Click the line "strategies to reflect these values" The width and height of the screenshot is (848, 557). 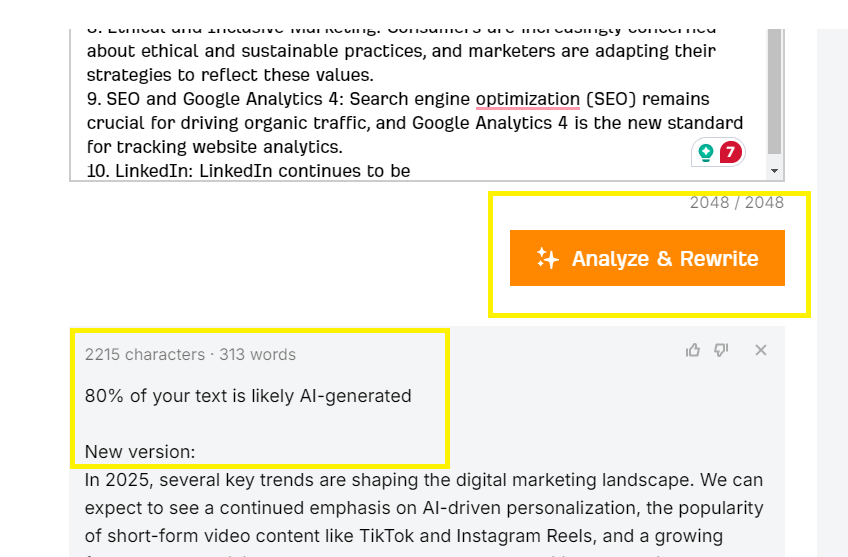click(x=230, y=75)
